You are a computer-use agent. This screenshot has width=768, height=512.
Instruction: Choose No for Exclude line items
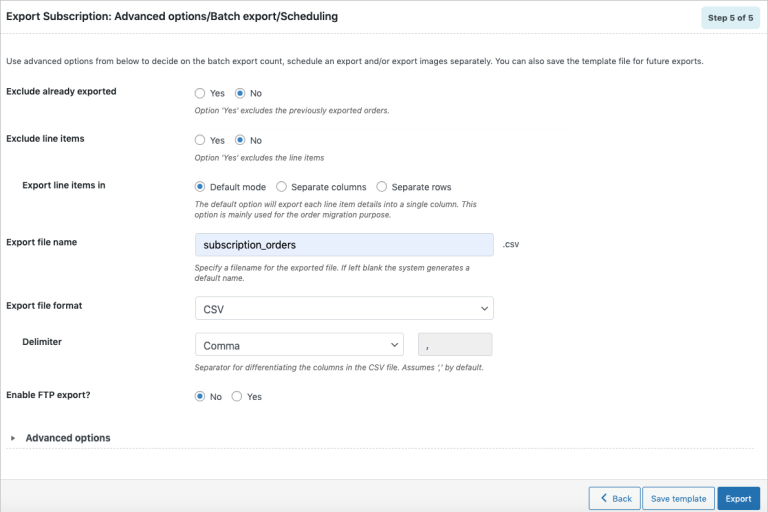point(240,140)
